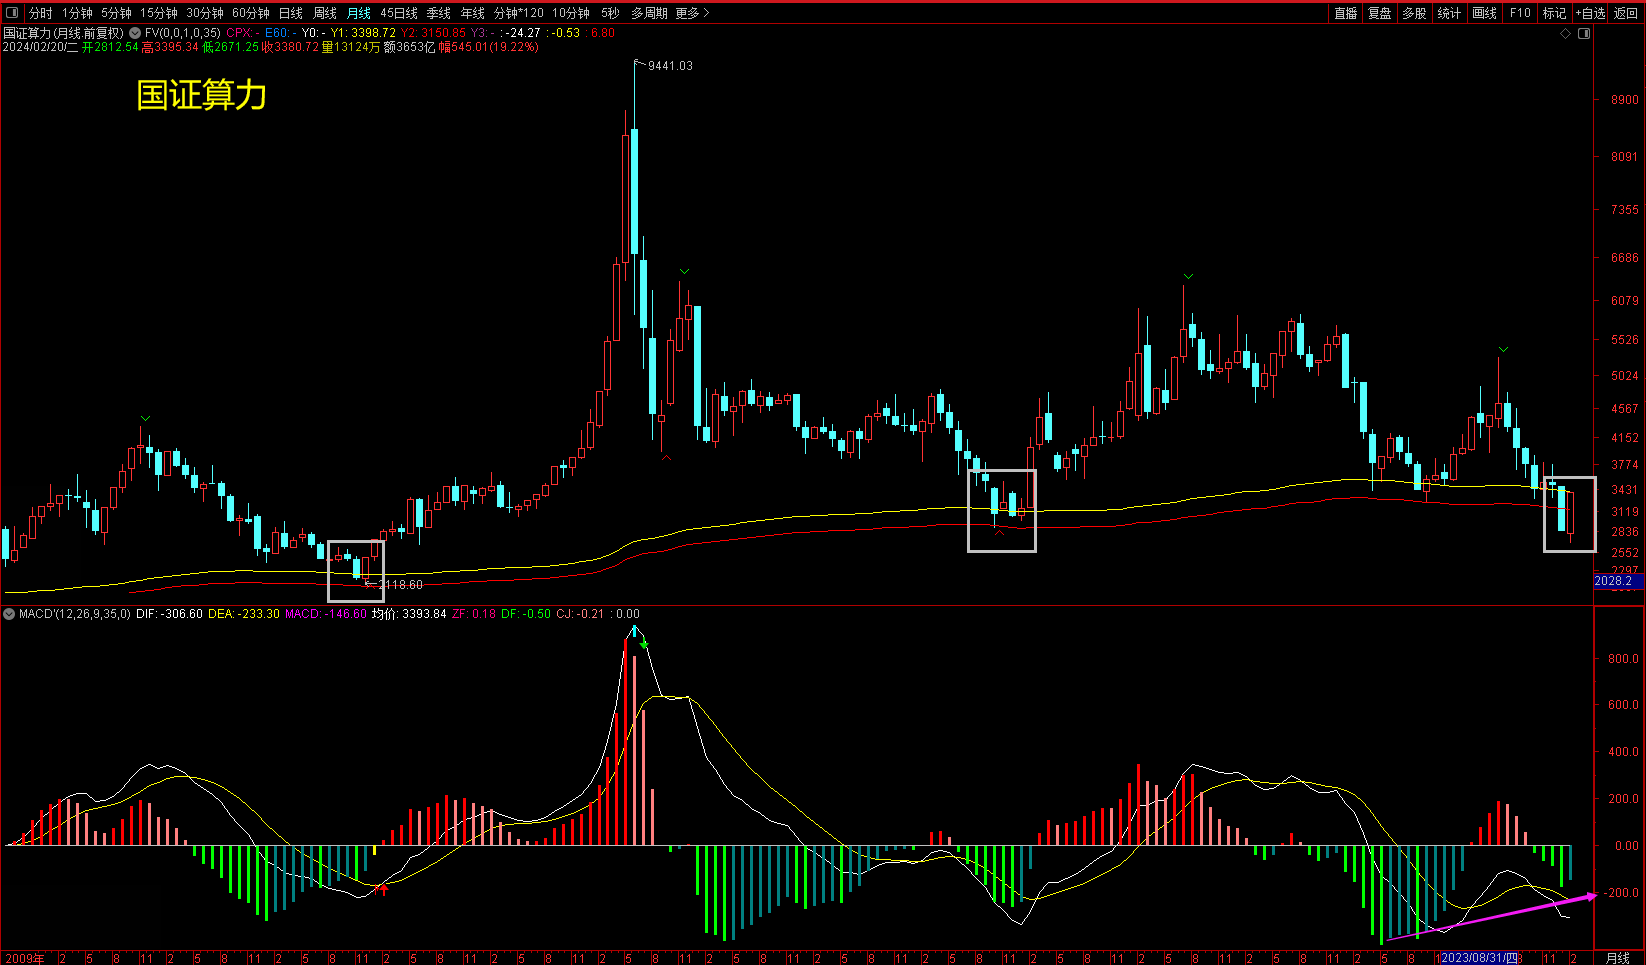Click the 9441.03 peak price label

670,66
